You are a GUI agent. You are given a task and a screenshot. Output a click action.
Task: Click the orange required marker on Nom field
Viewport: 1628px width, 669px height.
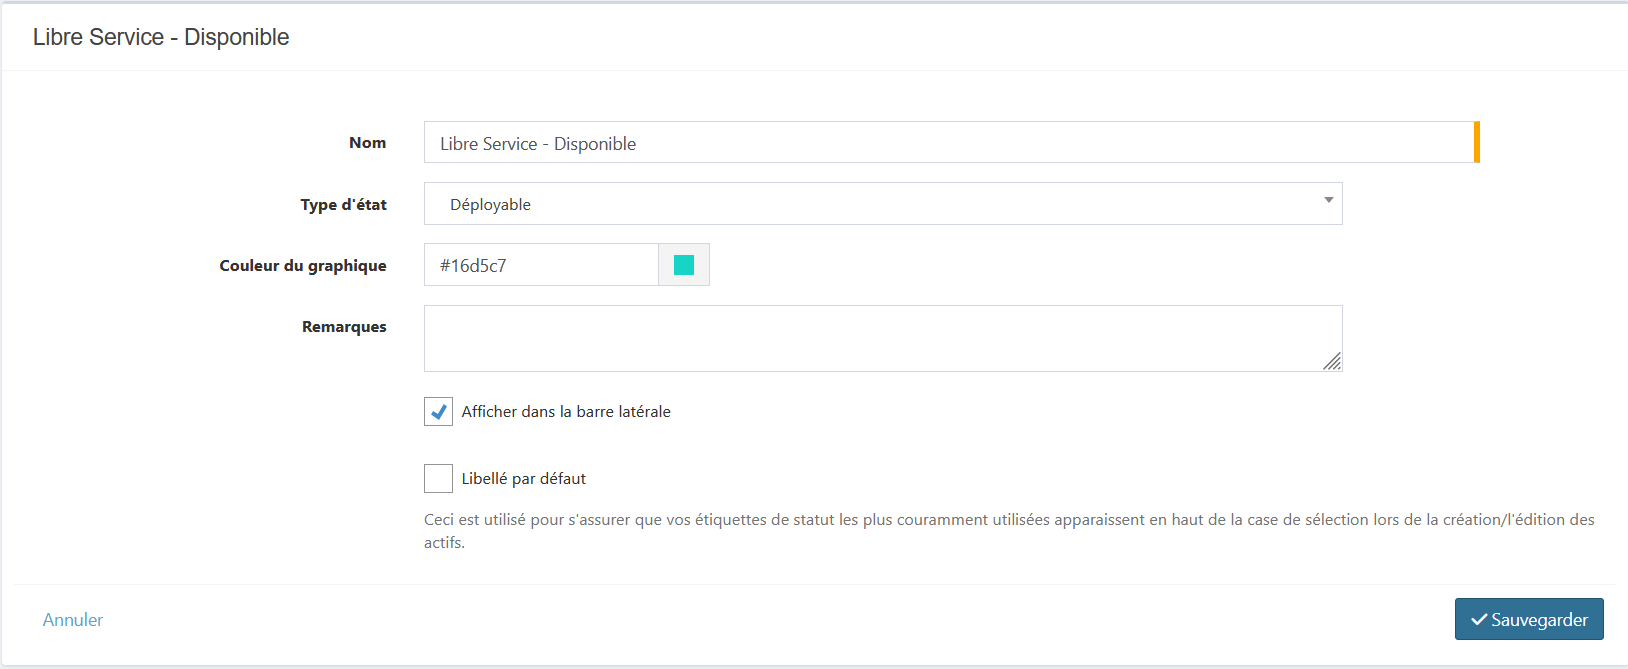tap(1476, 142)
